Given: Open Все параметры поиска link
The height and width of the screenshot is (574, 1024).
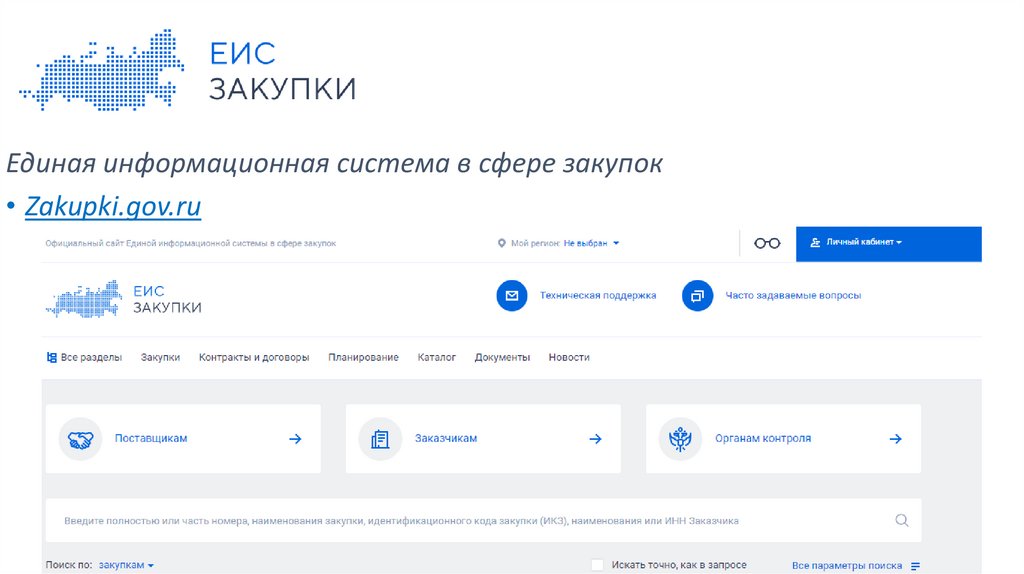Looking at the screenshot, I should (x=846, y=566).
